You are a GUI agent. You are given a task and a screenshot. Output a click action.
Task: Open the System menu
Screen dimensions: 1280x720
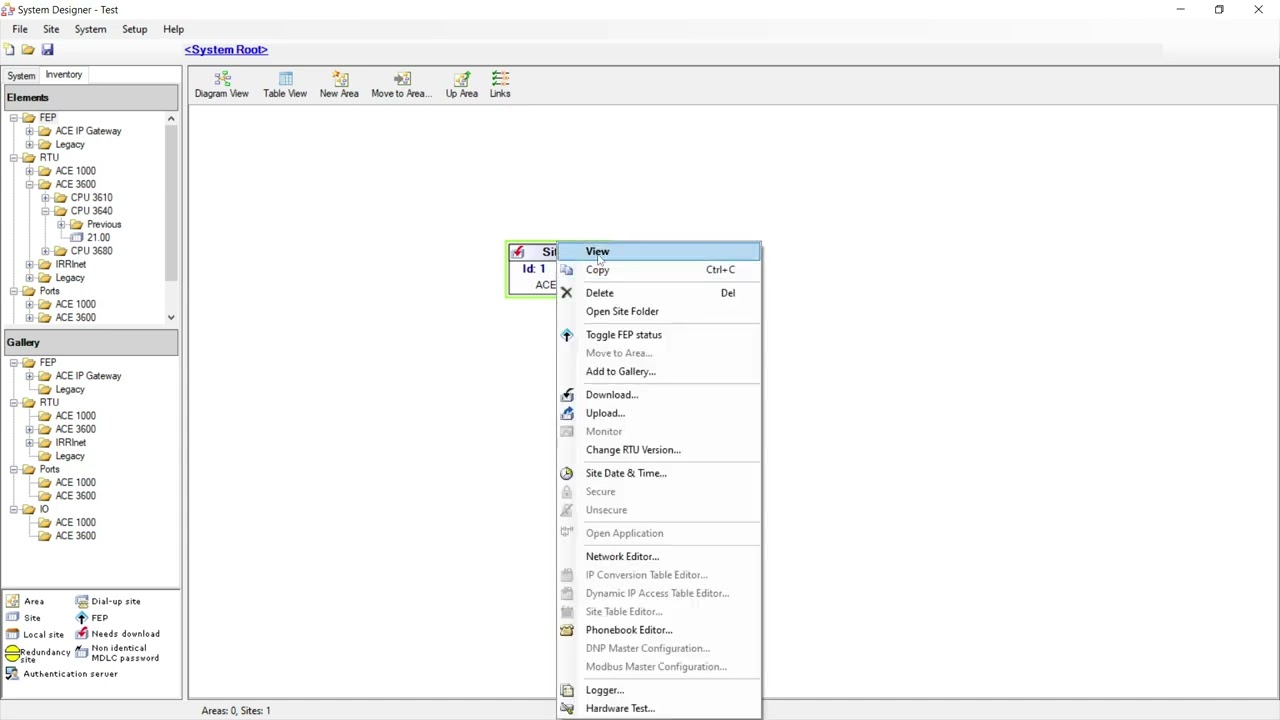(90, 29)
